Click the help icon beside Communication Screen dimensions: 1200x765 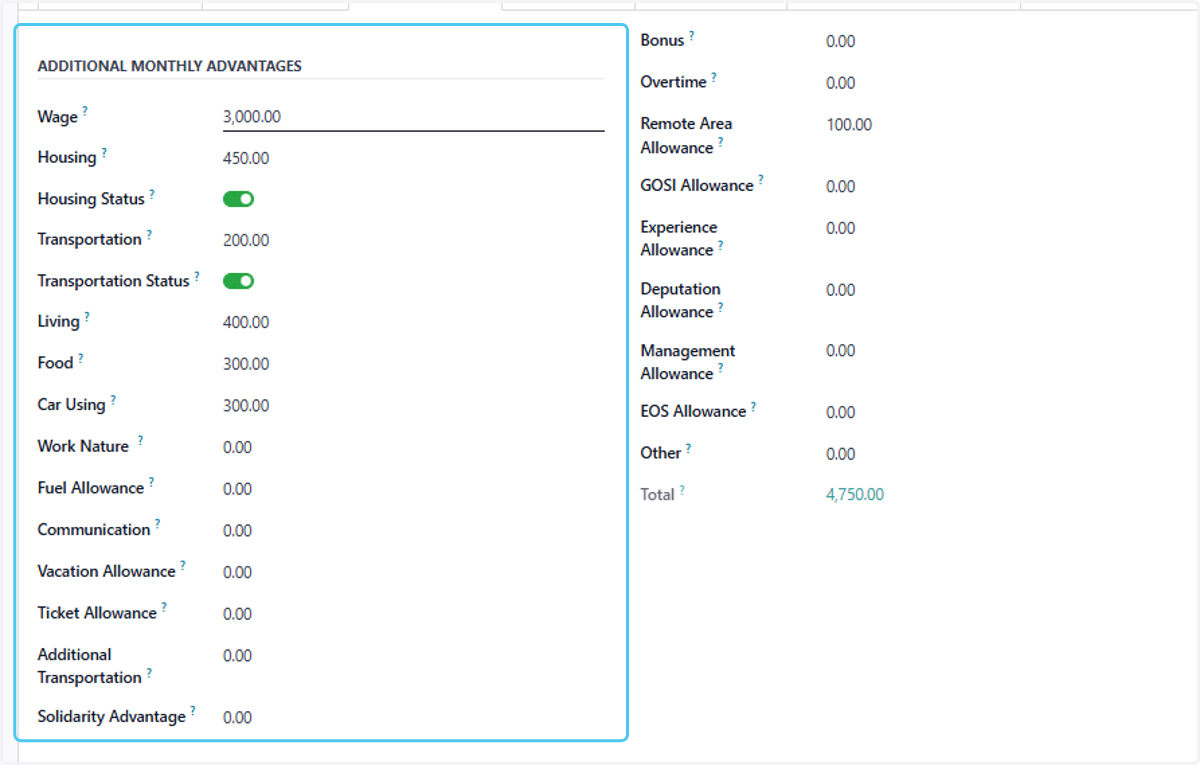158,524
